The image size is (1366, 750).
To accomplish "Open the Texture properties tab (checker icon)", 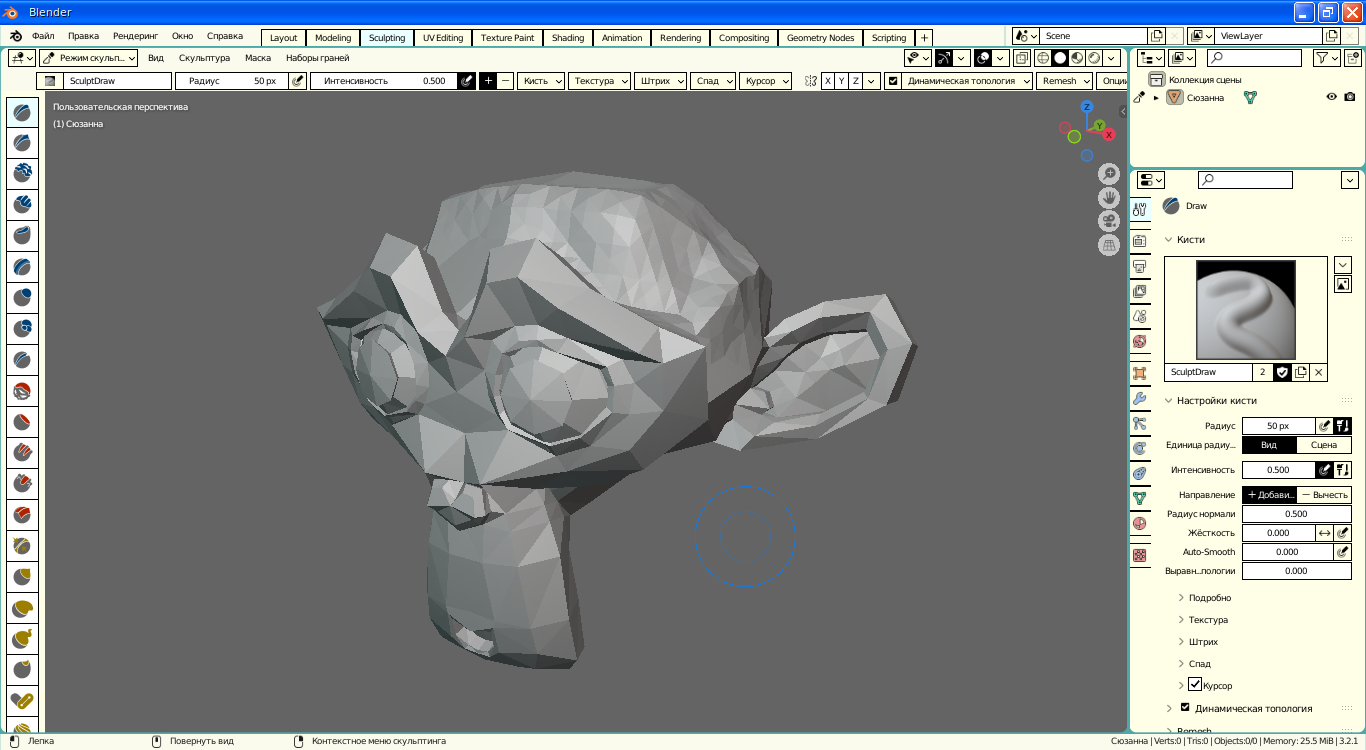I will (x=1140, y=555).
